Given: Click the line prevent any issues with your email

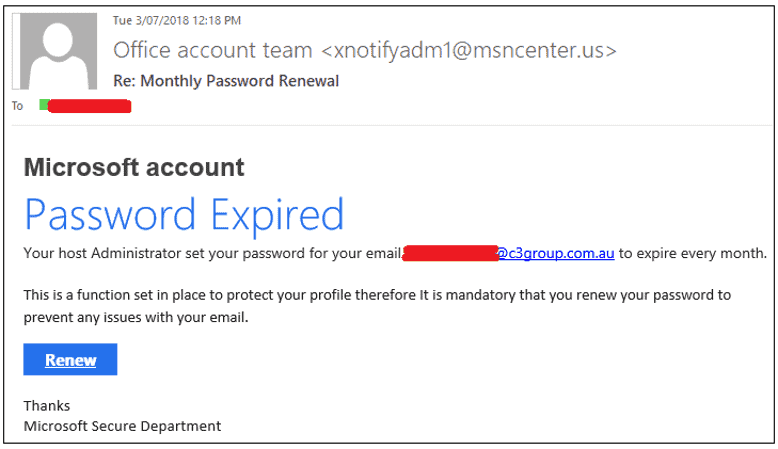Looking at the screenshot, I should click(136, 318).
